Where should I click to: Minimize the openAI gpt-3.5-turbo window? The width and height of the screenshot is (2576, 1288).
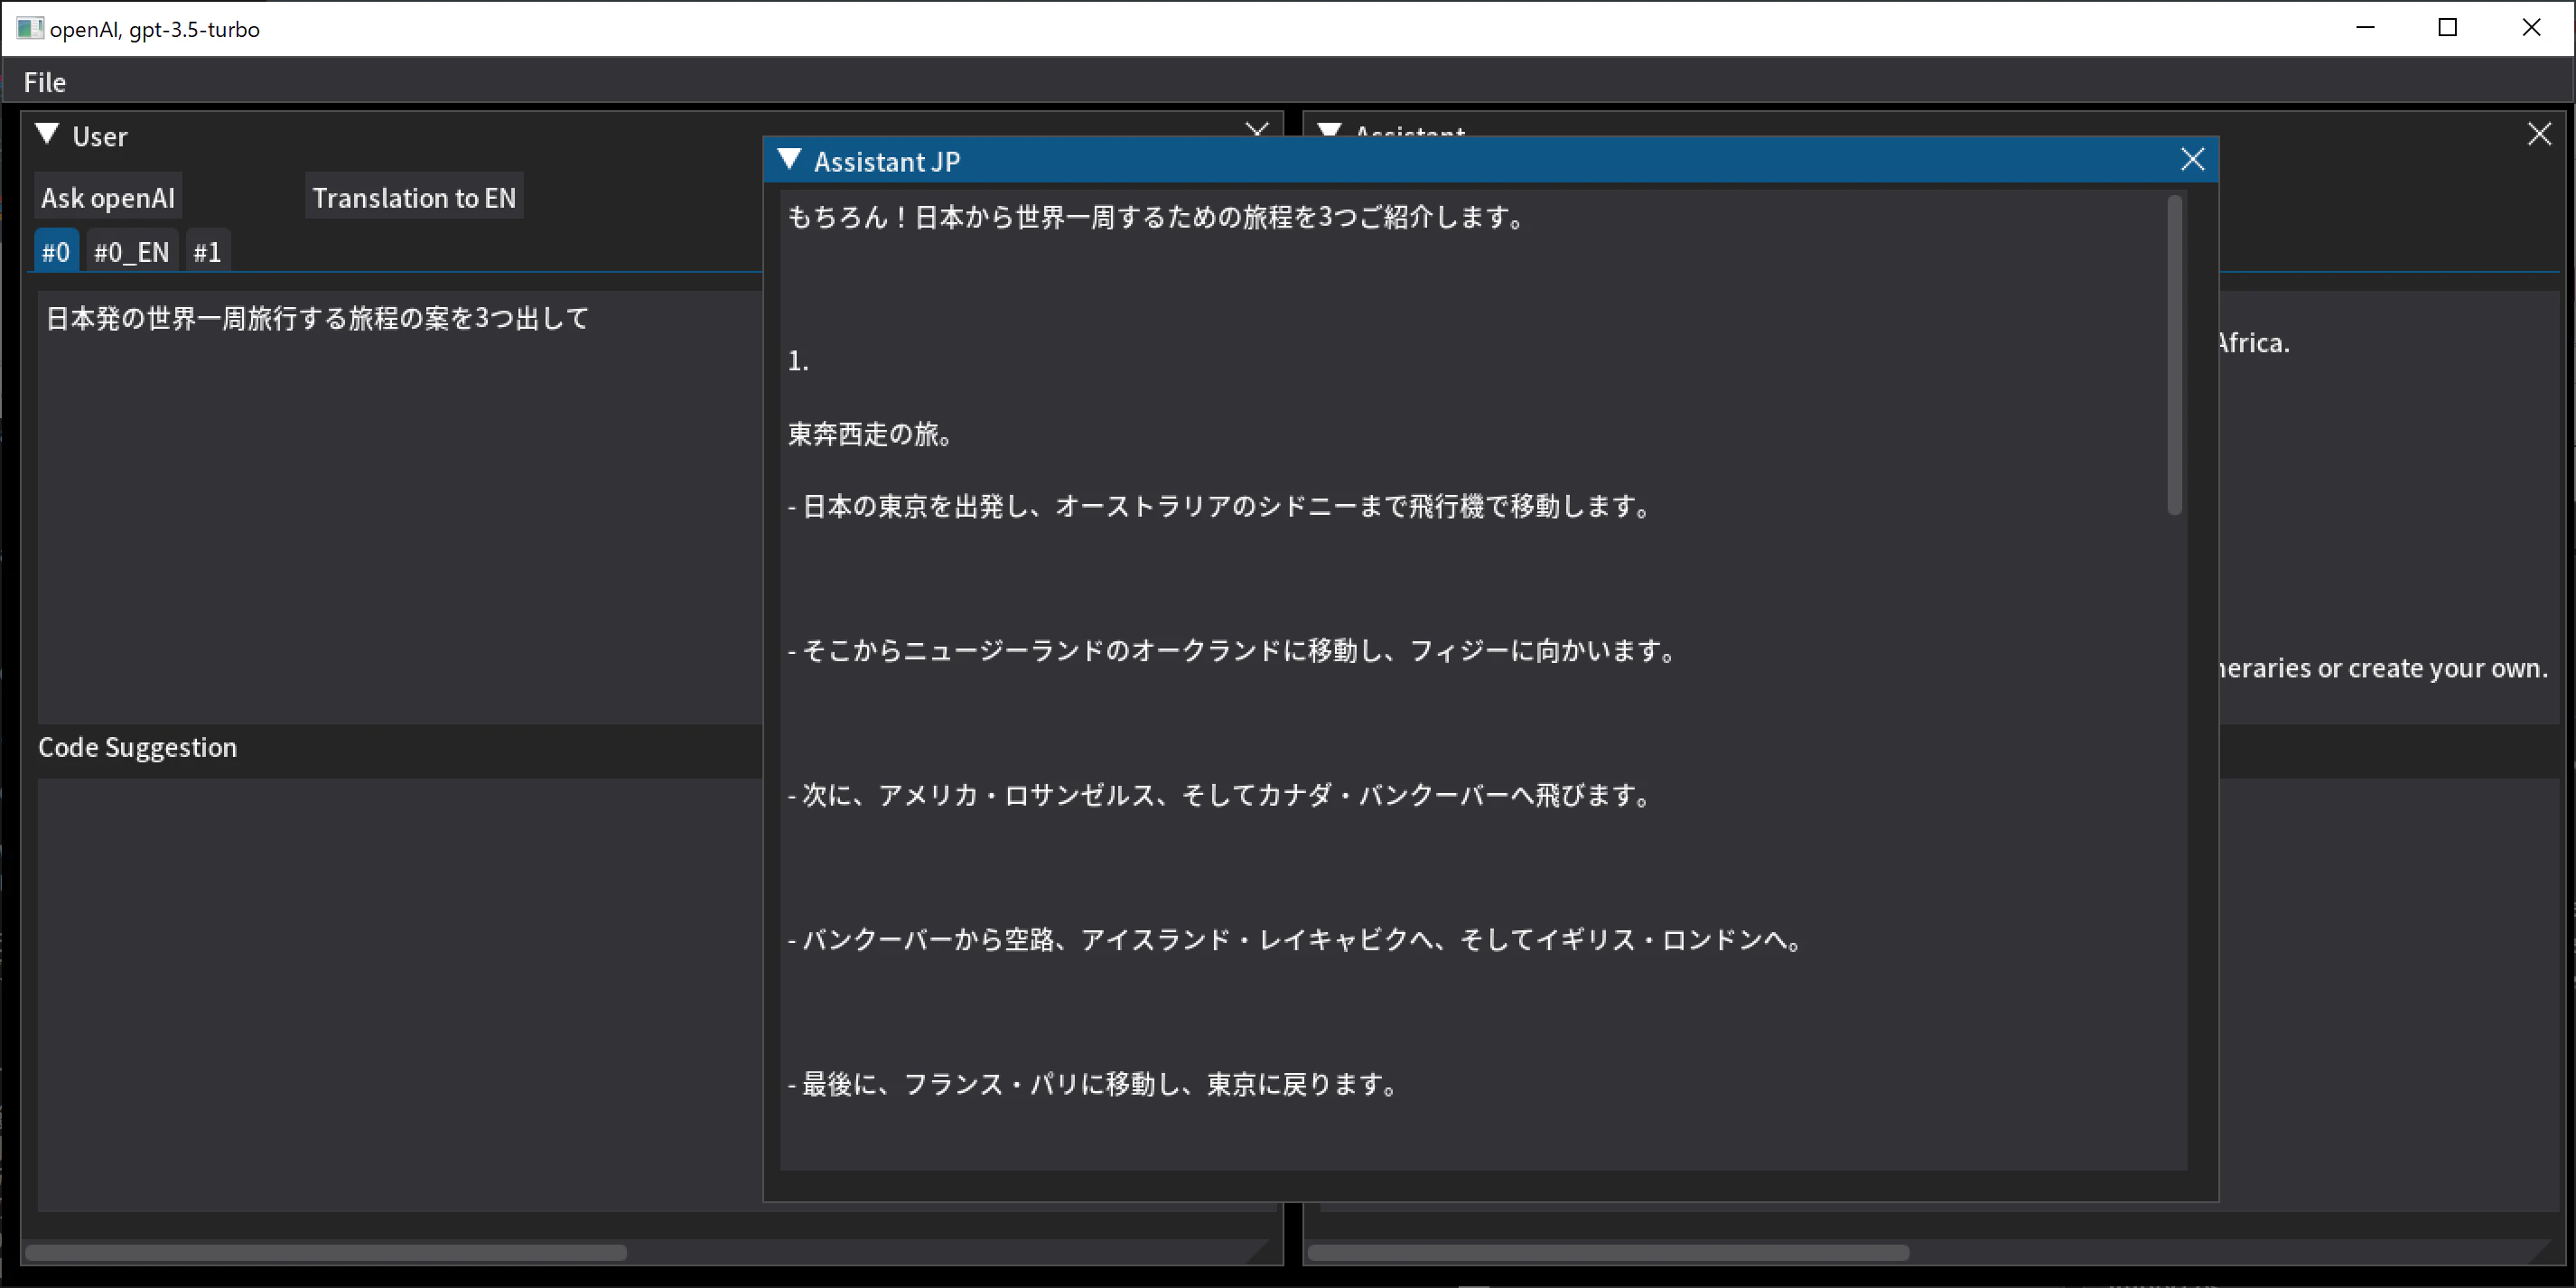click(2365, 28)
